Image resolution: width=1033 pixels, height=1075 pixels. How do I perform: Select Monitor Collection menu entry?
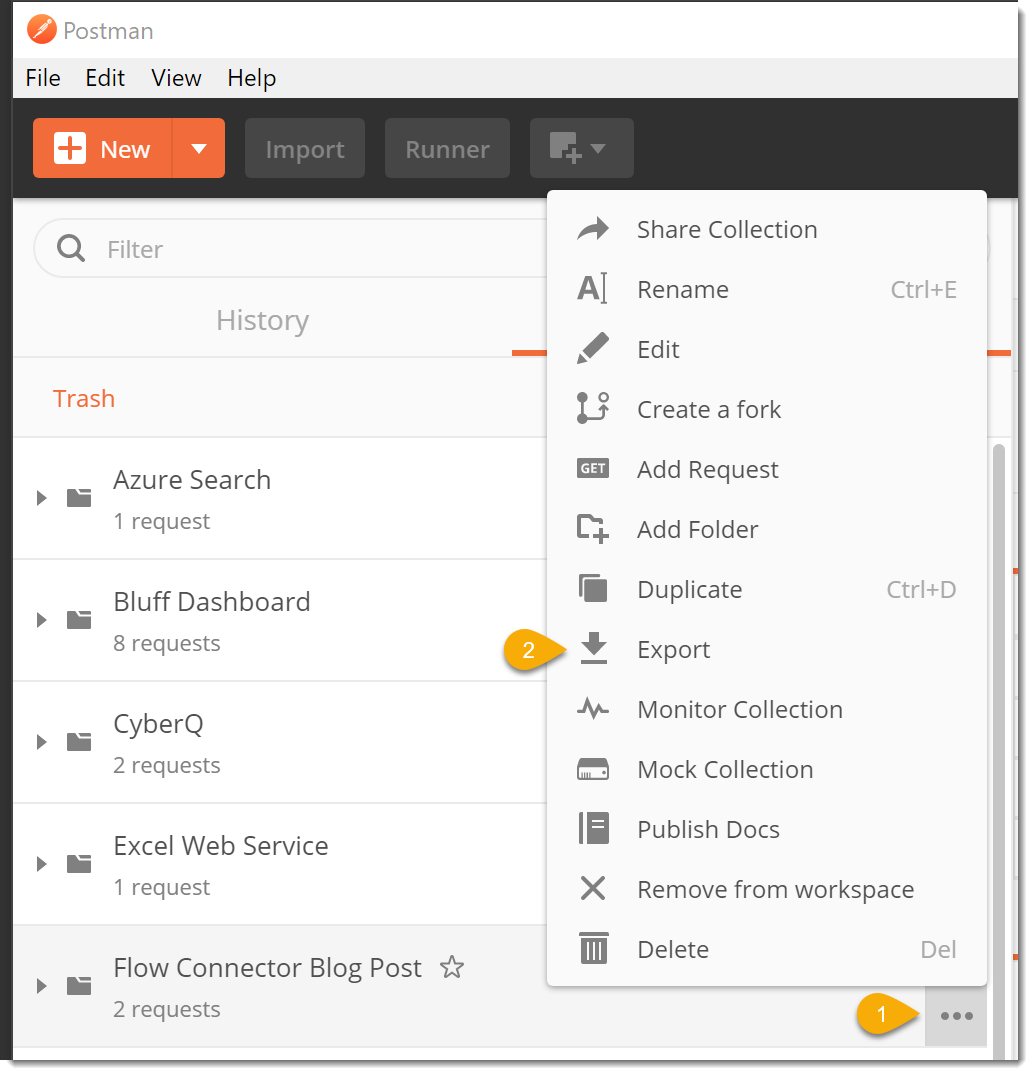766,709
